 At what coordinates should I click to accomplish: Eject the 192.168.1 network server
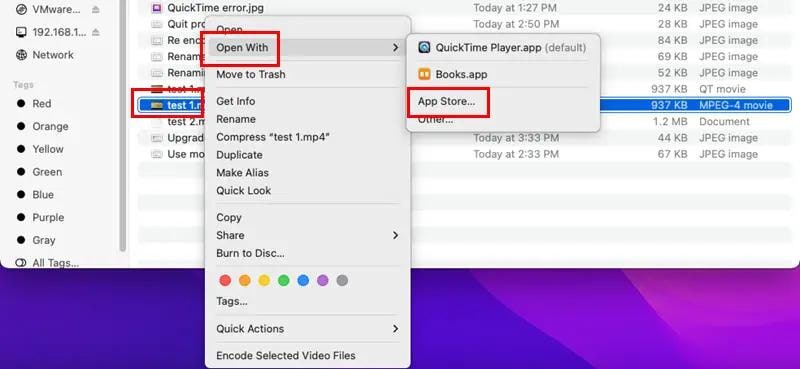click(x=96, y=32)
